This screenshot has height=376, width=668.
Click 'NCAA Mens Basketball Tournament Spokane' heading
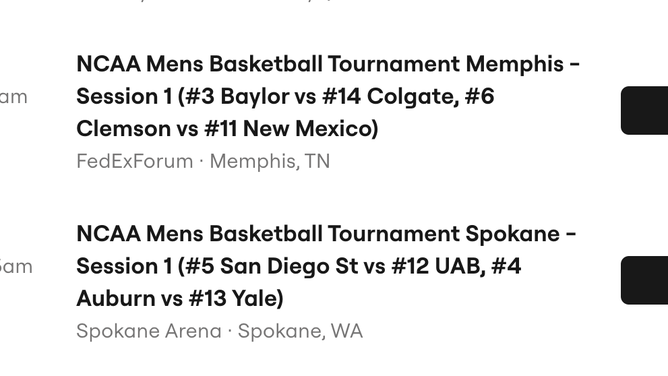coord(318,234)
